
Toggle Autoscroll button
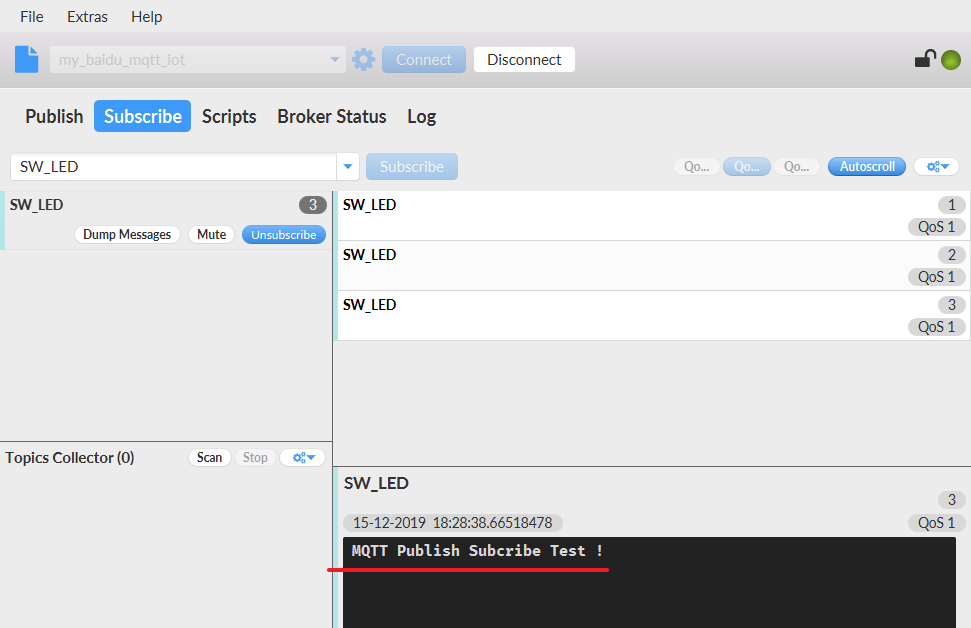[x=866, y=167]
